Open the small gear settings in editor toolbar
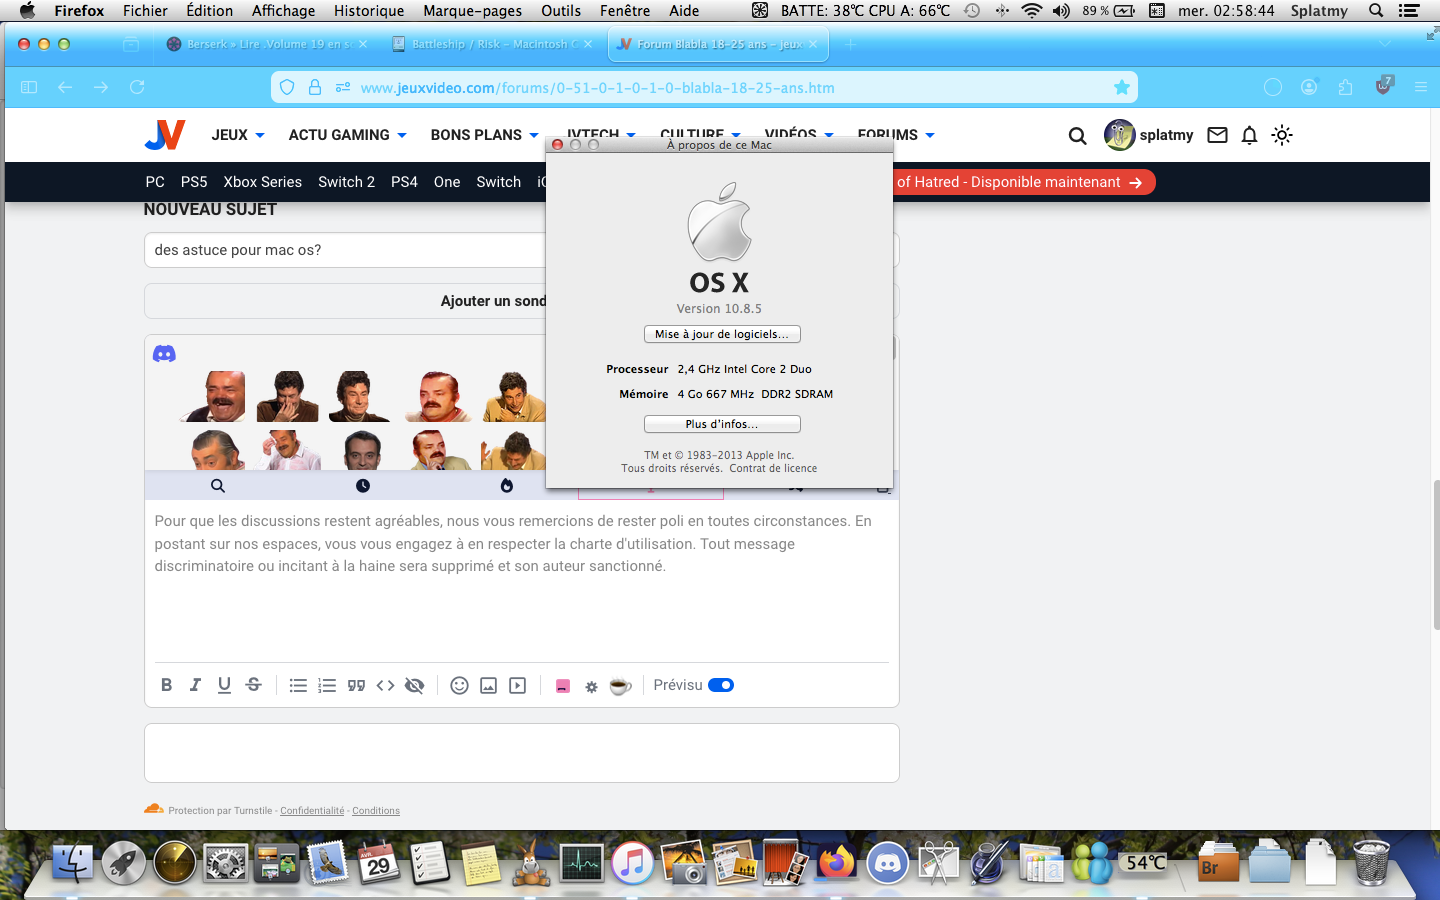Screen dimensions: 1440x900 click(x=591, y=687)
